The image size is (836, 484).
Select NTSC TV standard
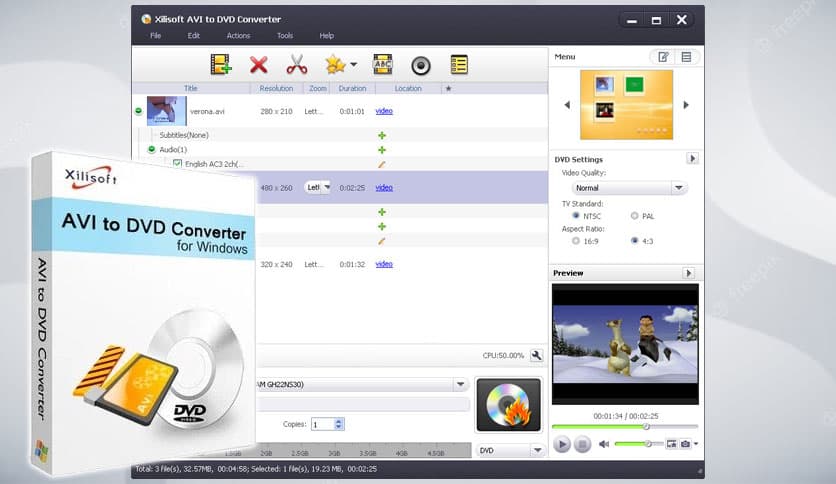click(x=576, y=215)
